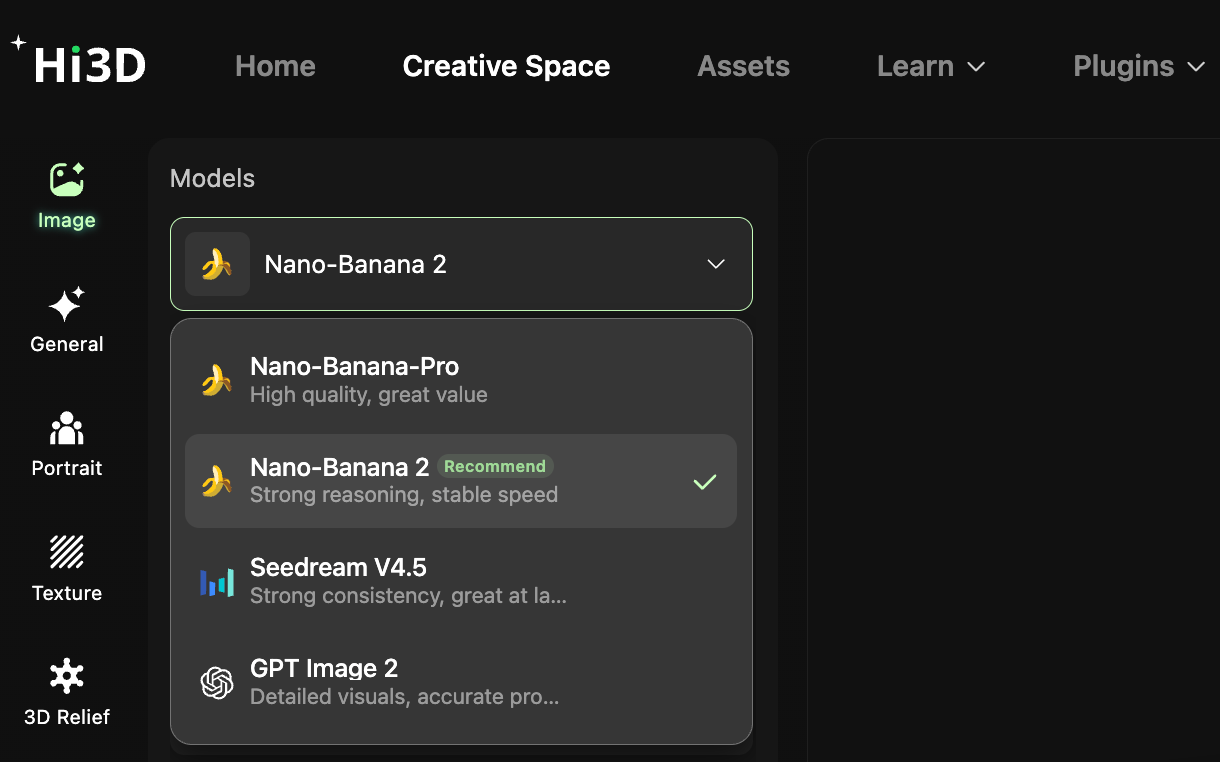Click the Seedream bar-chart logo icon
Image resolution: width=1220 pixels, height=762 pixels.
coord(217,582)
